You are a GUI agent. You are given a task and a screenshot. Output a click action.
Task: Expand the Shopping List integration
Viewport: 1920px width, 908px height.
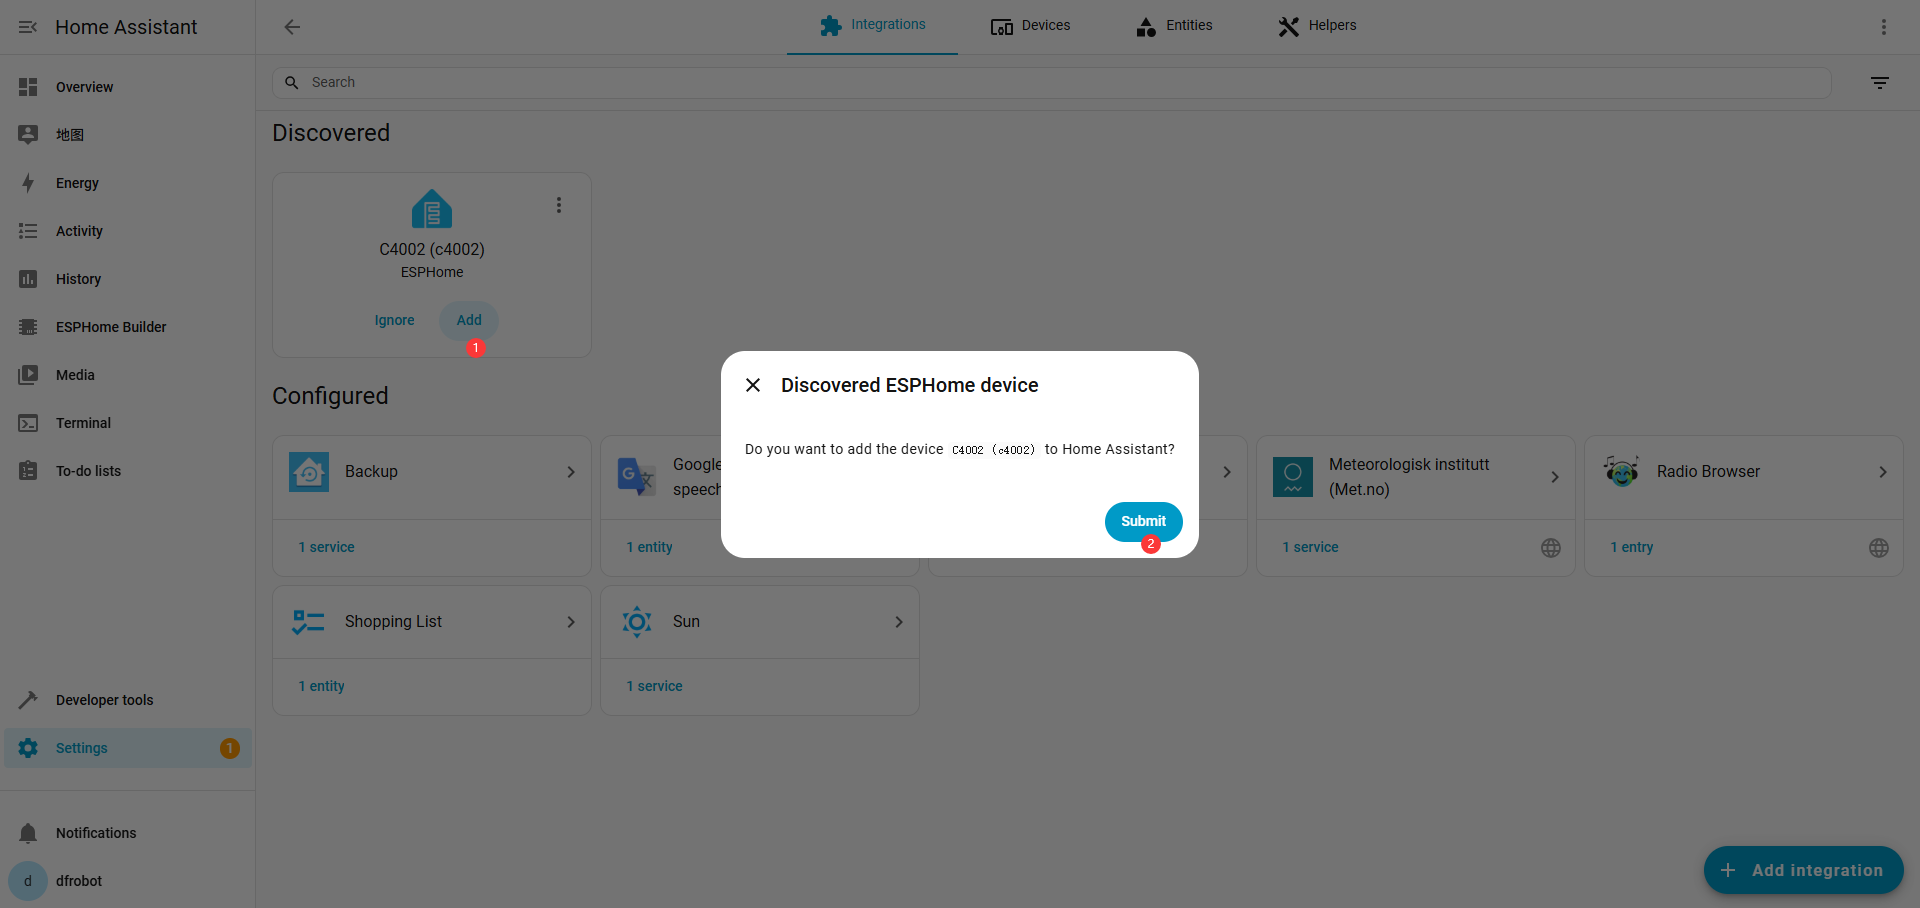571,622
